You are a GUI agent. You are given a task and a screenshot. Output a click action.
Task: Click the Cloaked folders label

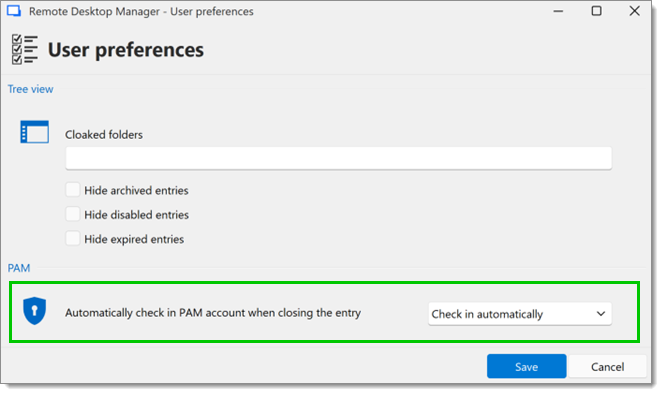(x=104, y=135)
